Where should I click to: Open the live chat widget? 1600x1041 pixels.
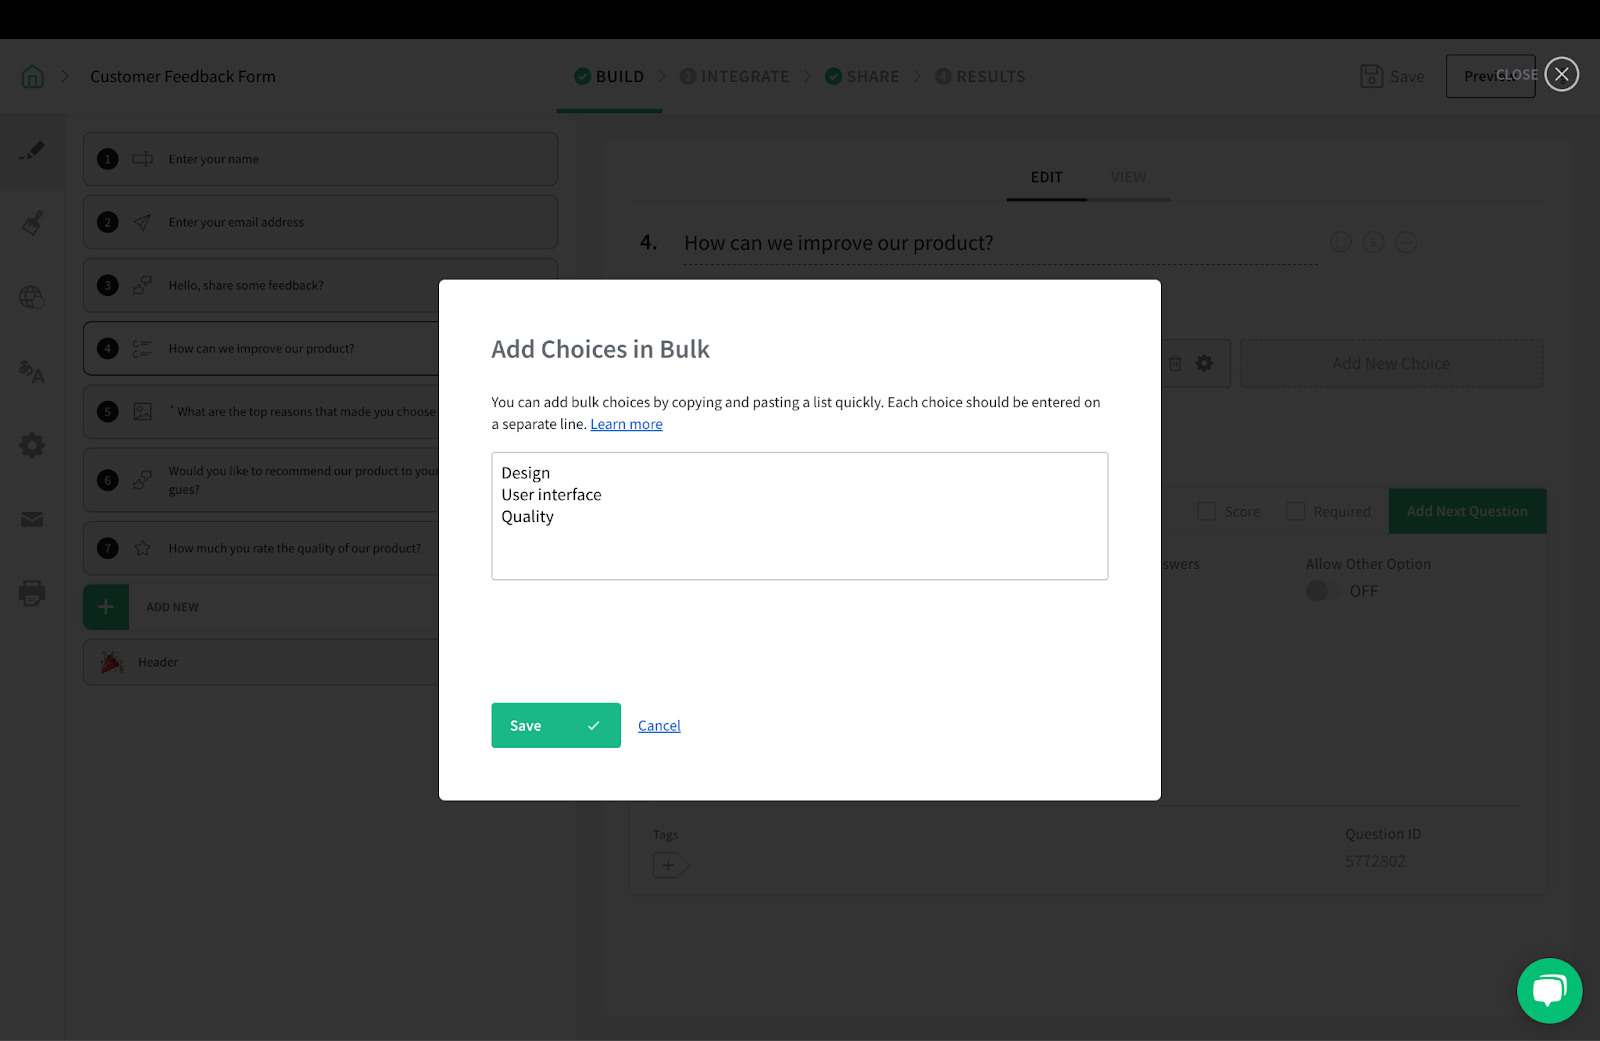click(1549, 991)
